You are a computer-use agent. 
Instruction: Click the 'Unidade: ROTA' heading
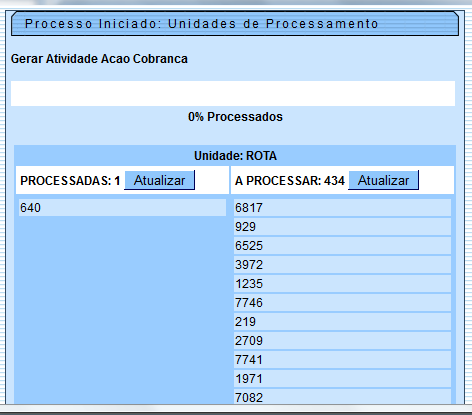(x=235, y=156)
